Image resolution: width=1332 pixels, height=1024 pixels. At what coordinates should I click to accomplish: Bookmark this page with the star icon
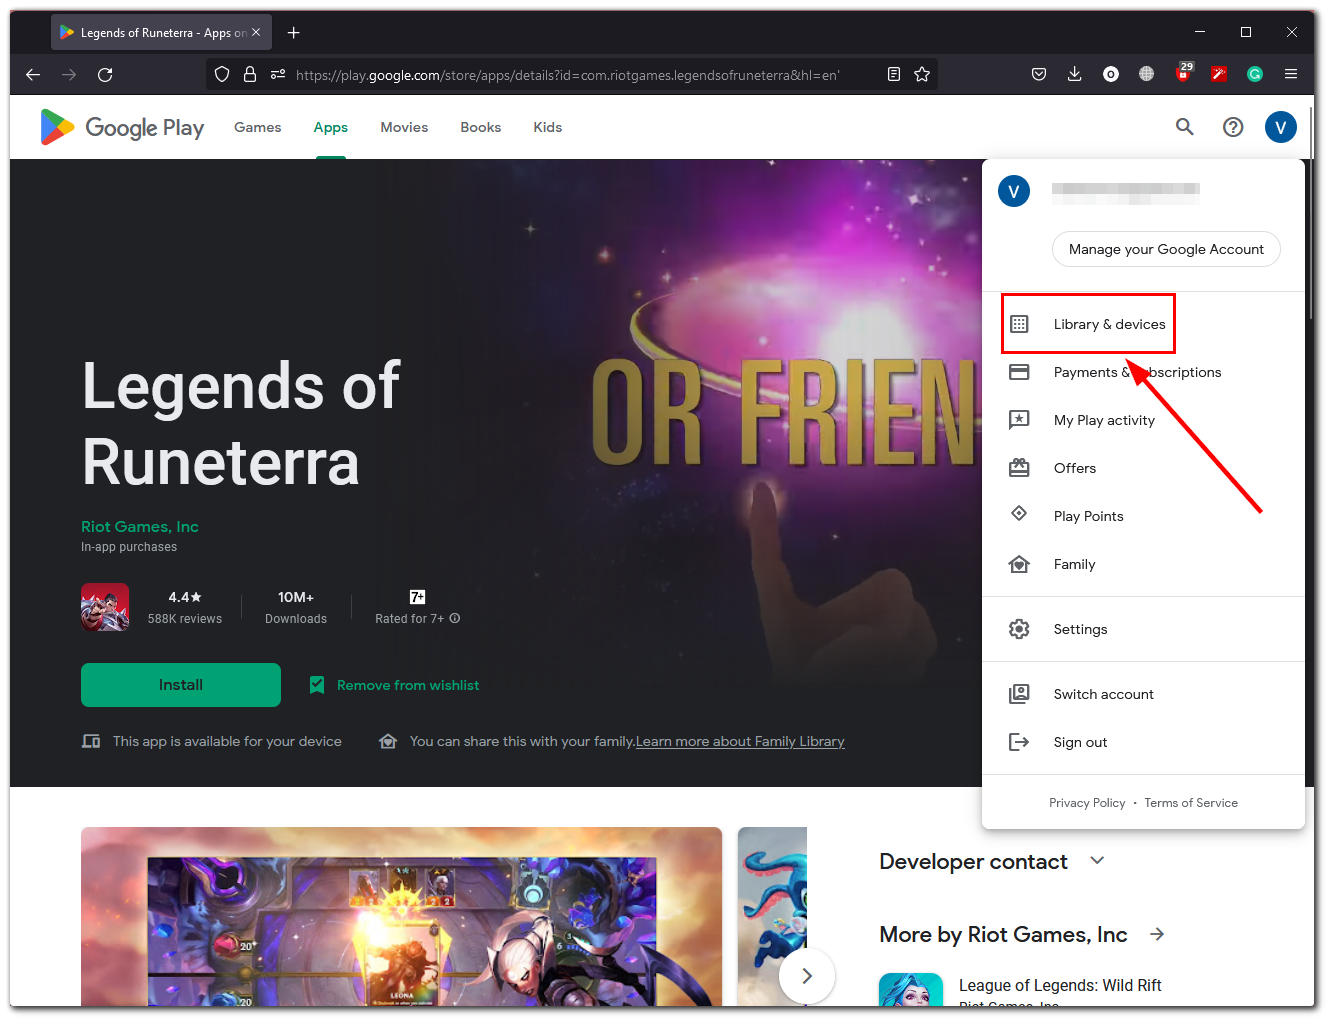pyautogui.click(x=922, y=74)
